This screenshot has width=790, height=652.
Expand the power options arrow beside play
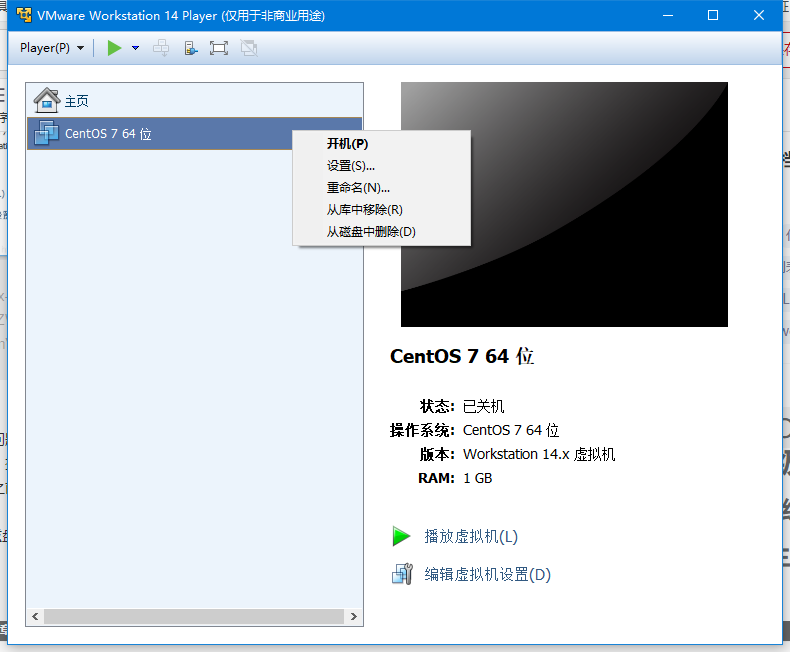click(135, 48)
